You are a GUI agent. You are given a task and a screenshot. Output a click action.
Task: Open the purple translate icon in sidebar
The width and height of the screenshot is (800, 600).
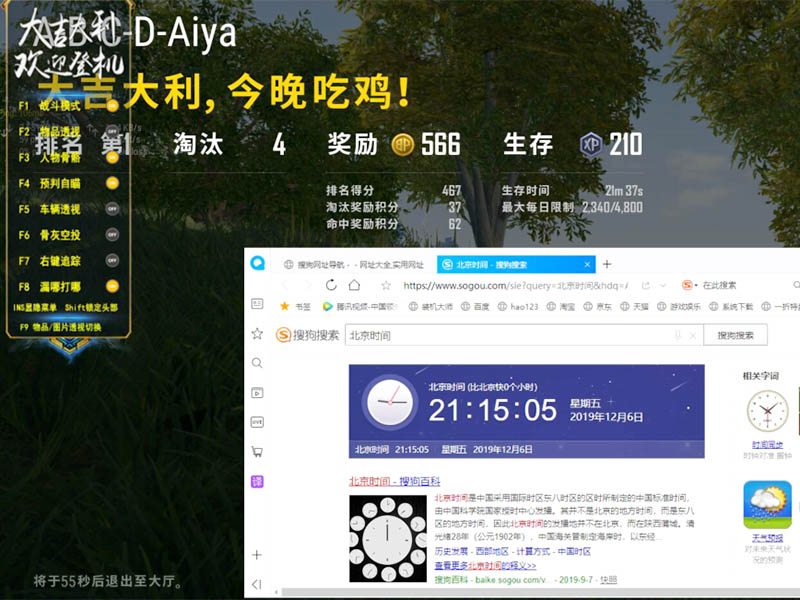[x=257, y=481]
